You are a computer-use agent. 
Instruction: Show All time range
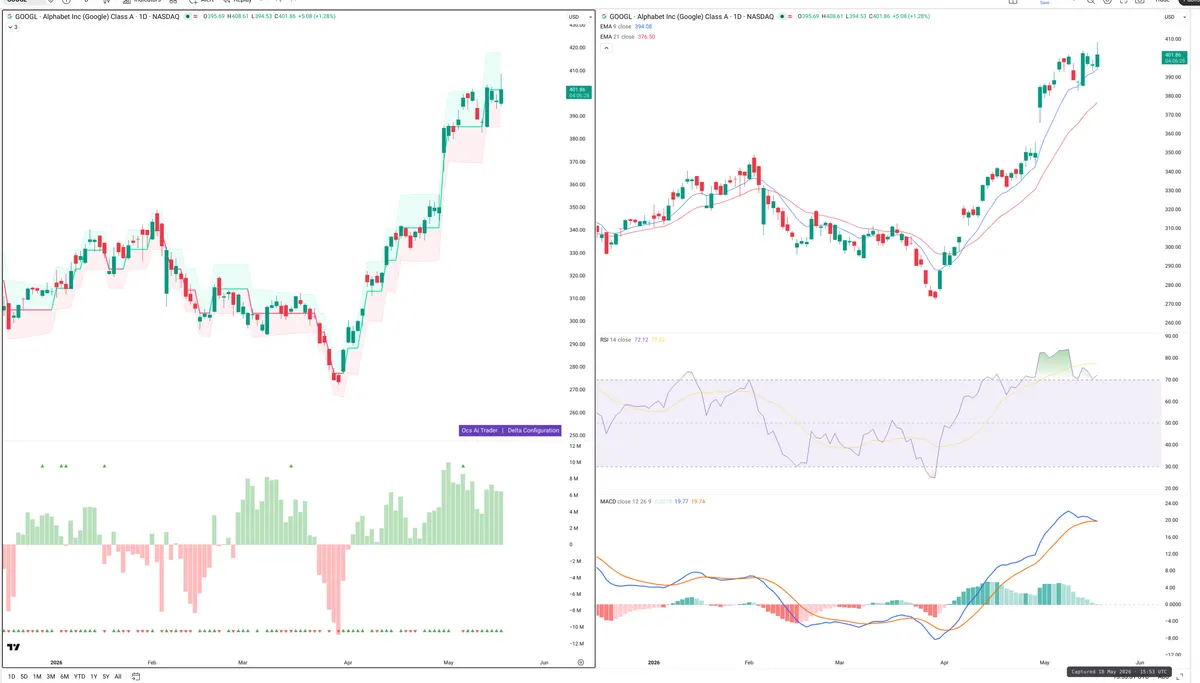click(x=118, y=677)
